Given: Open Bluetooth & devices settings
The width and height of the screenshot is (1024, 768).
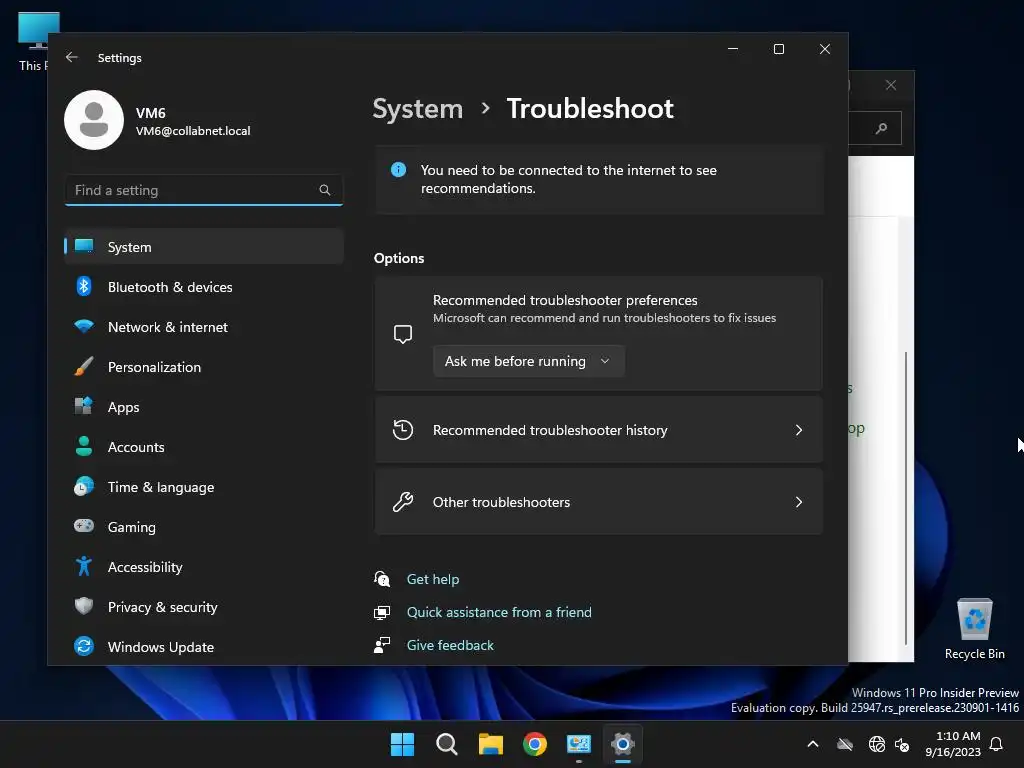Looking at the screenshot, I should [x=204, y=287].
